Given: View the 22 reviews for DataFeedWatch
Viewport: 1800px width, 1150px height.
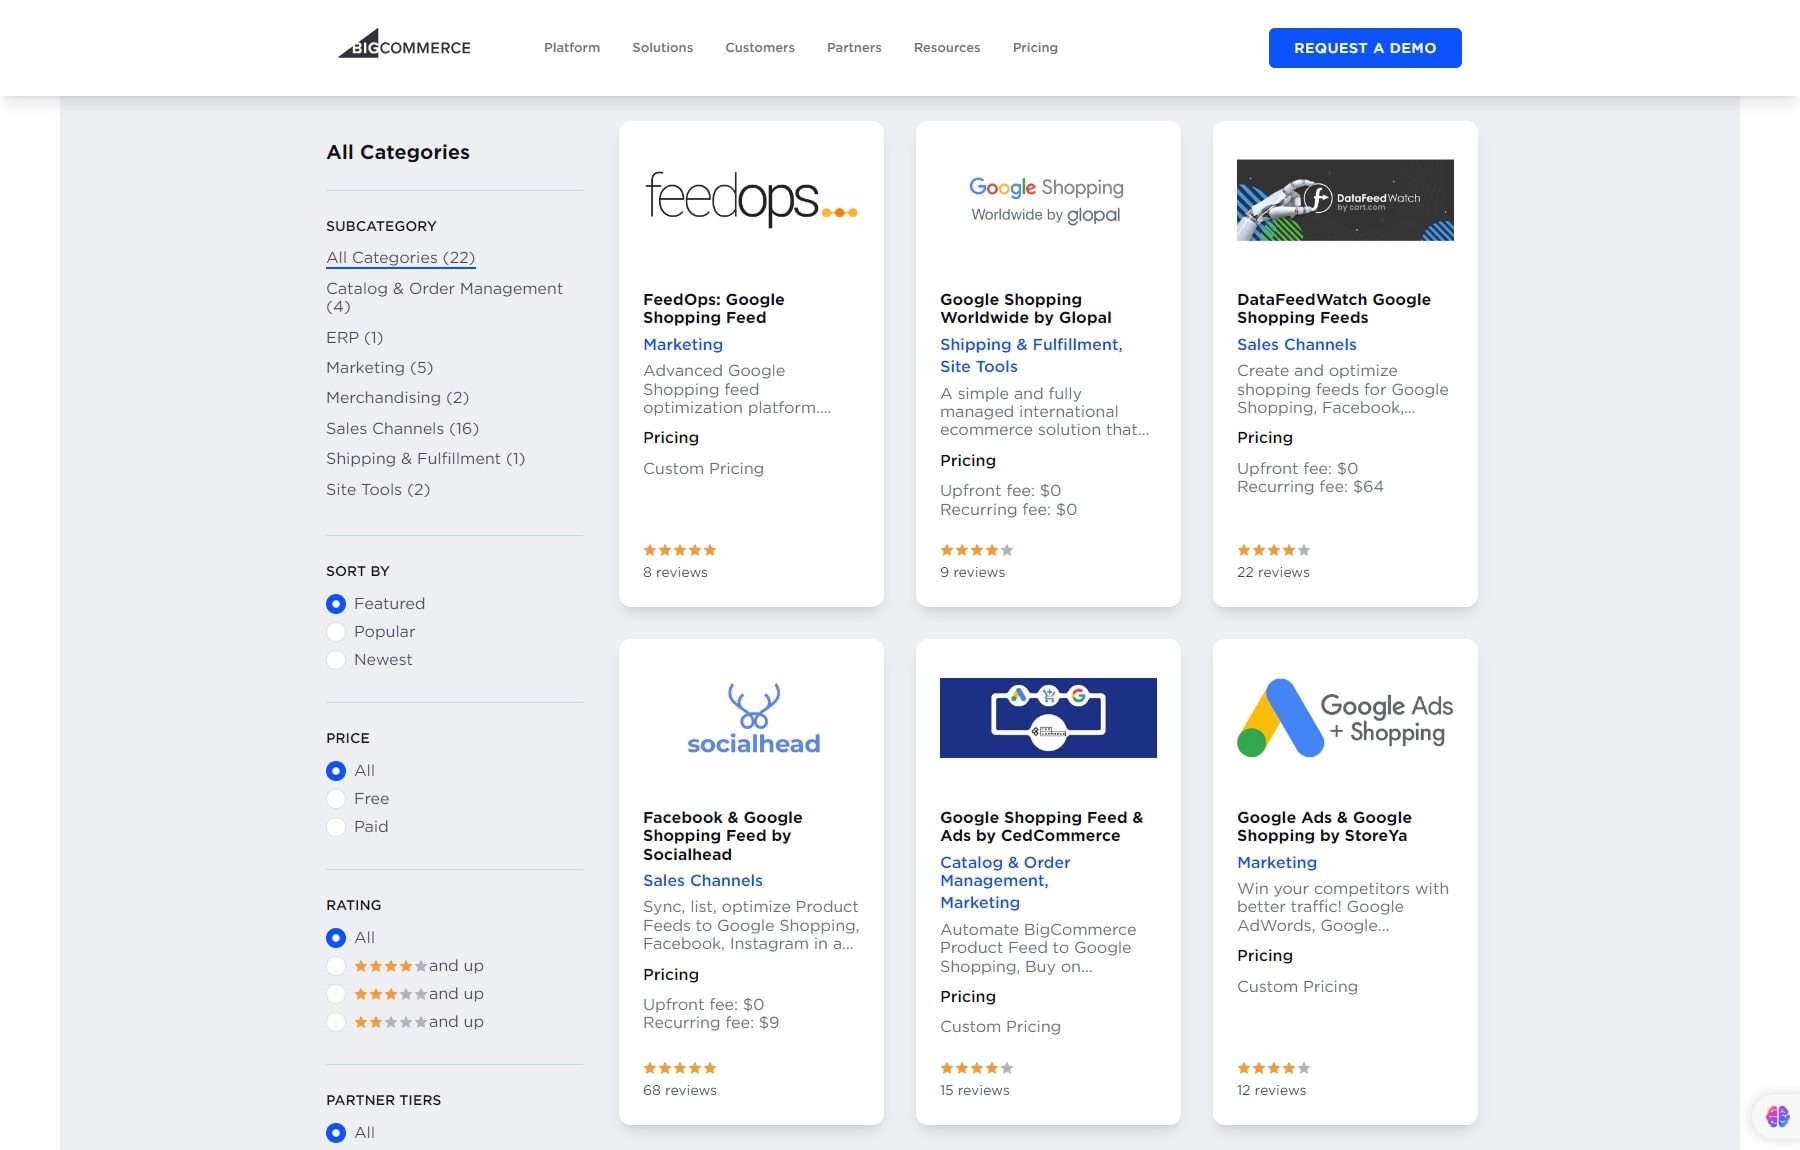Looking at the screenshot, I should (x=1272, y=572).
